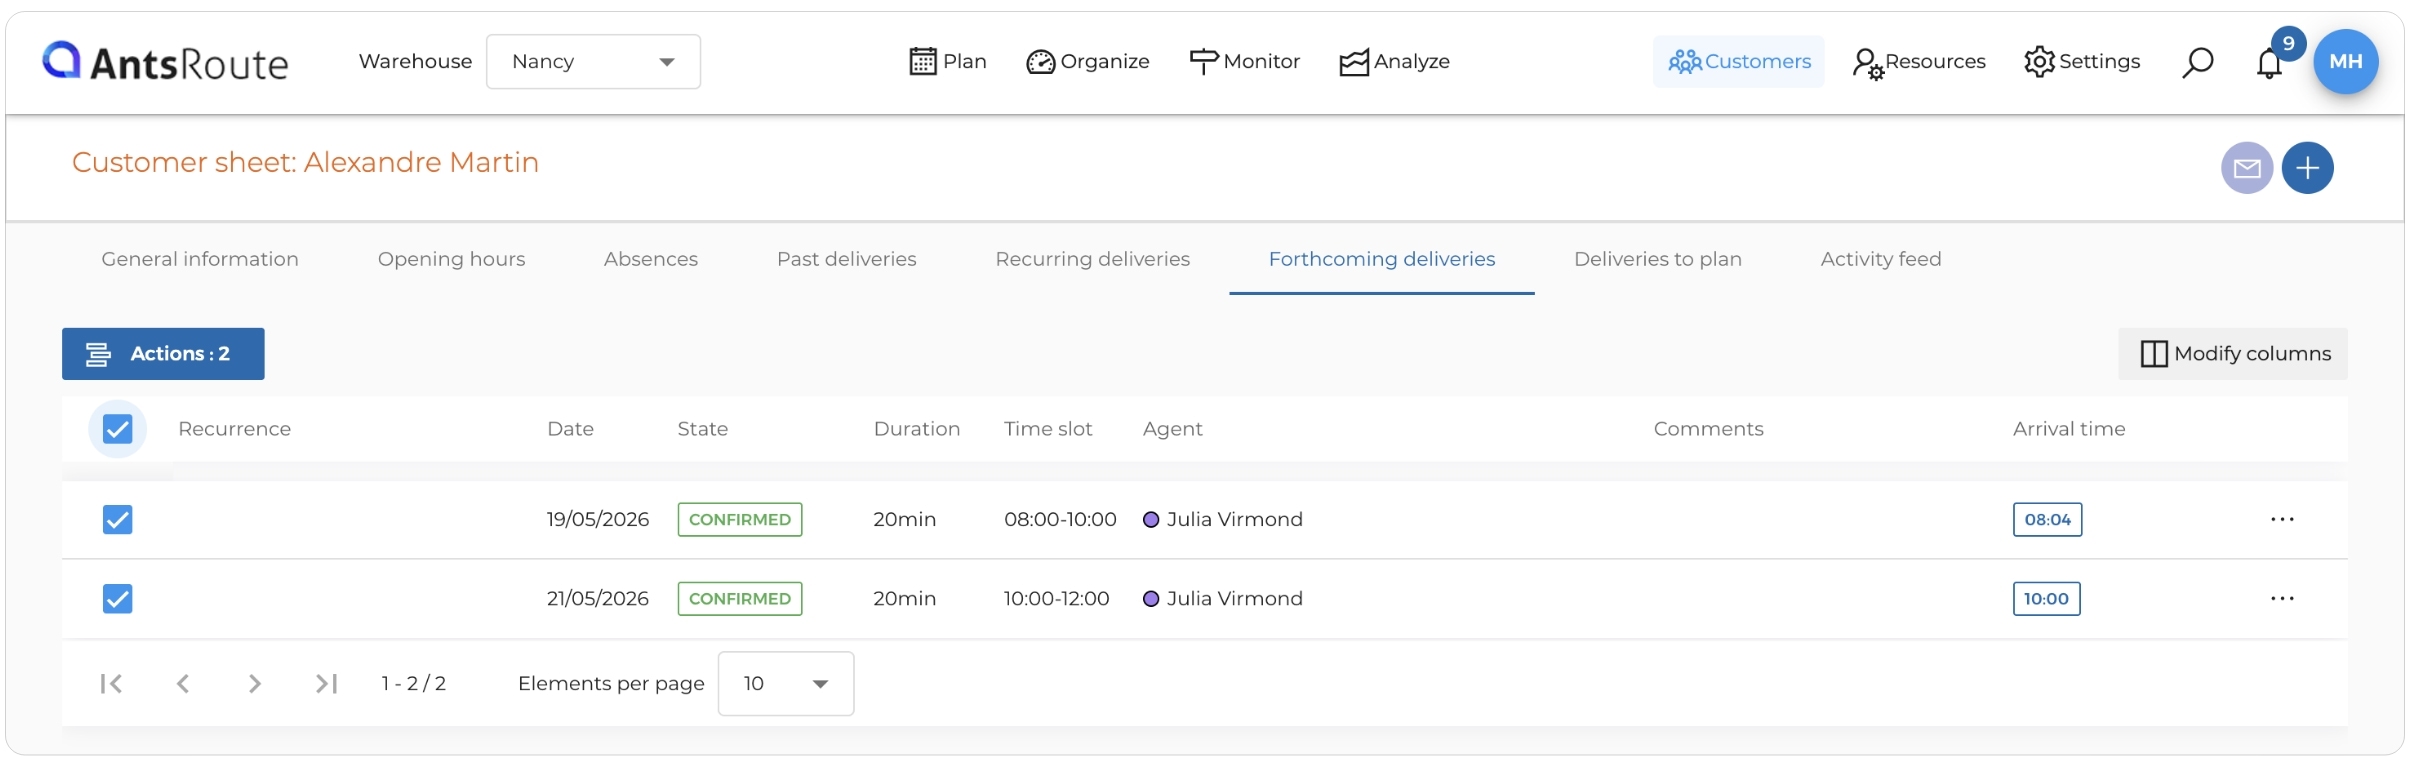Open notifications bell icon
This screenshot has width=2410, height=766.
coord(2269,64)
